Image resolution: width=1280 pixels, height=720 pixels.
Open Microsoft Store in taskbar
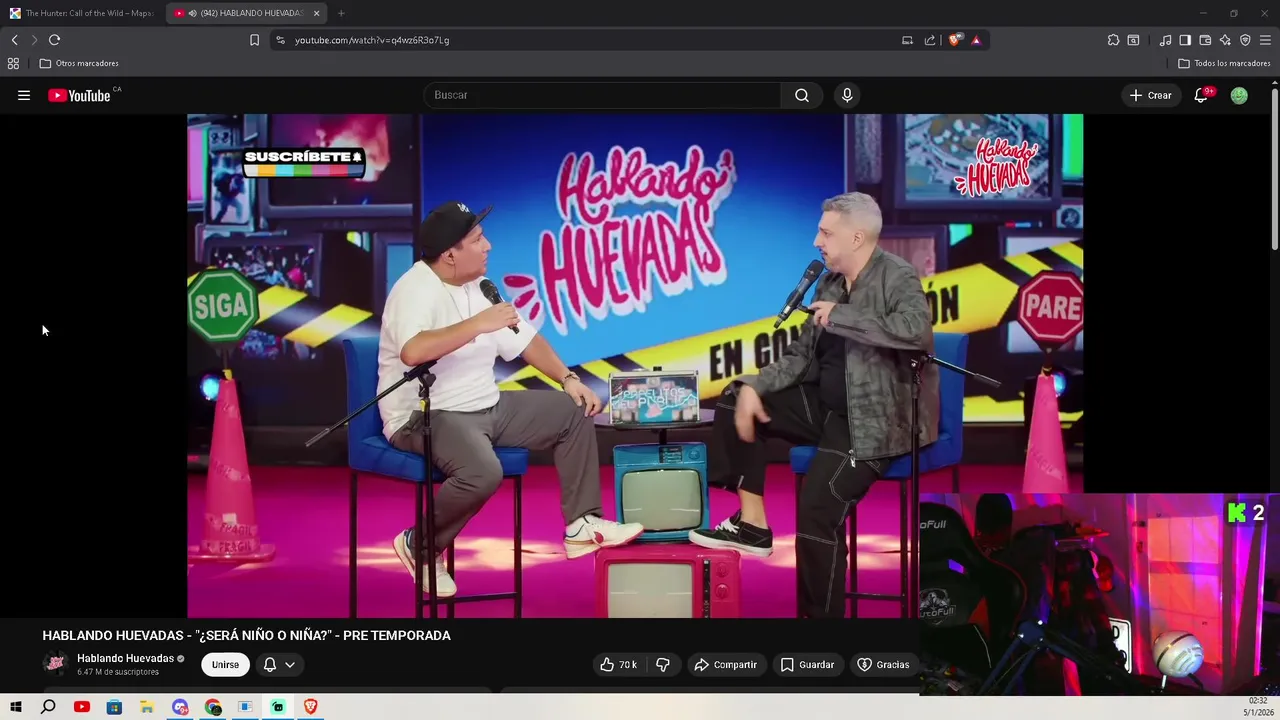(x=114, y=707)
